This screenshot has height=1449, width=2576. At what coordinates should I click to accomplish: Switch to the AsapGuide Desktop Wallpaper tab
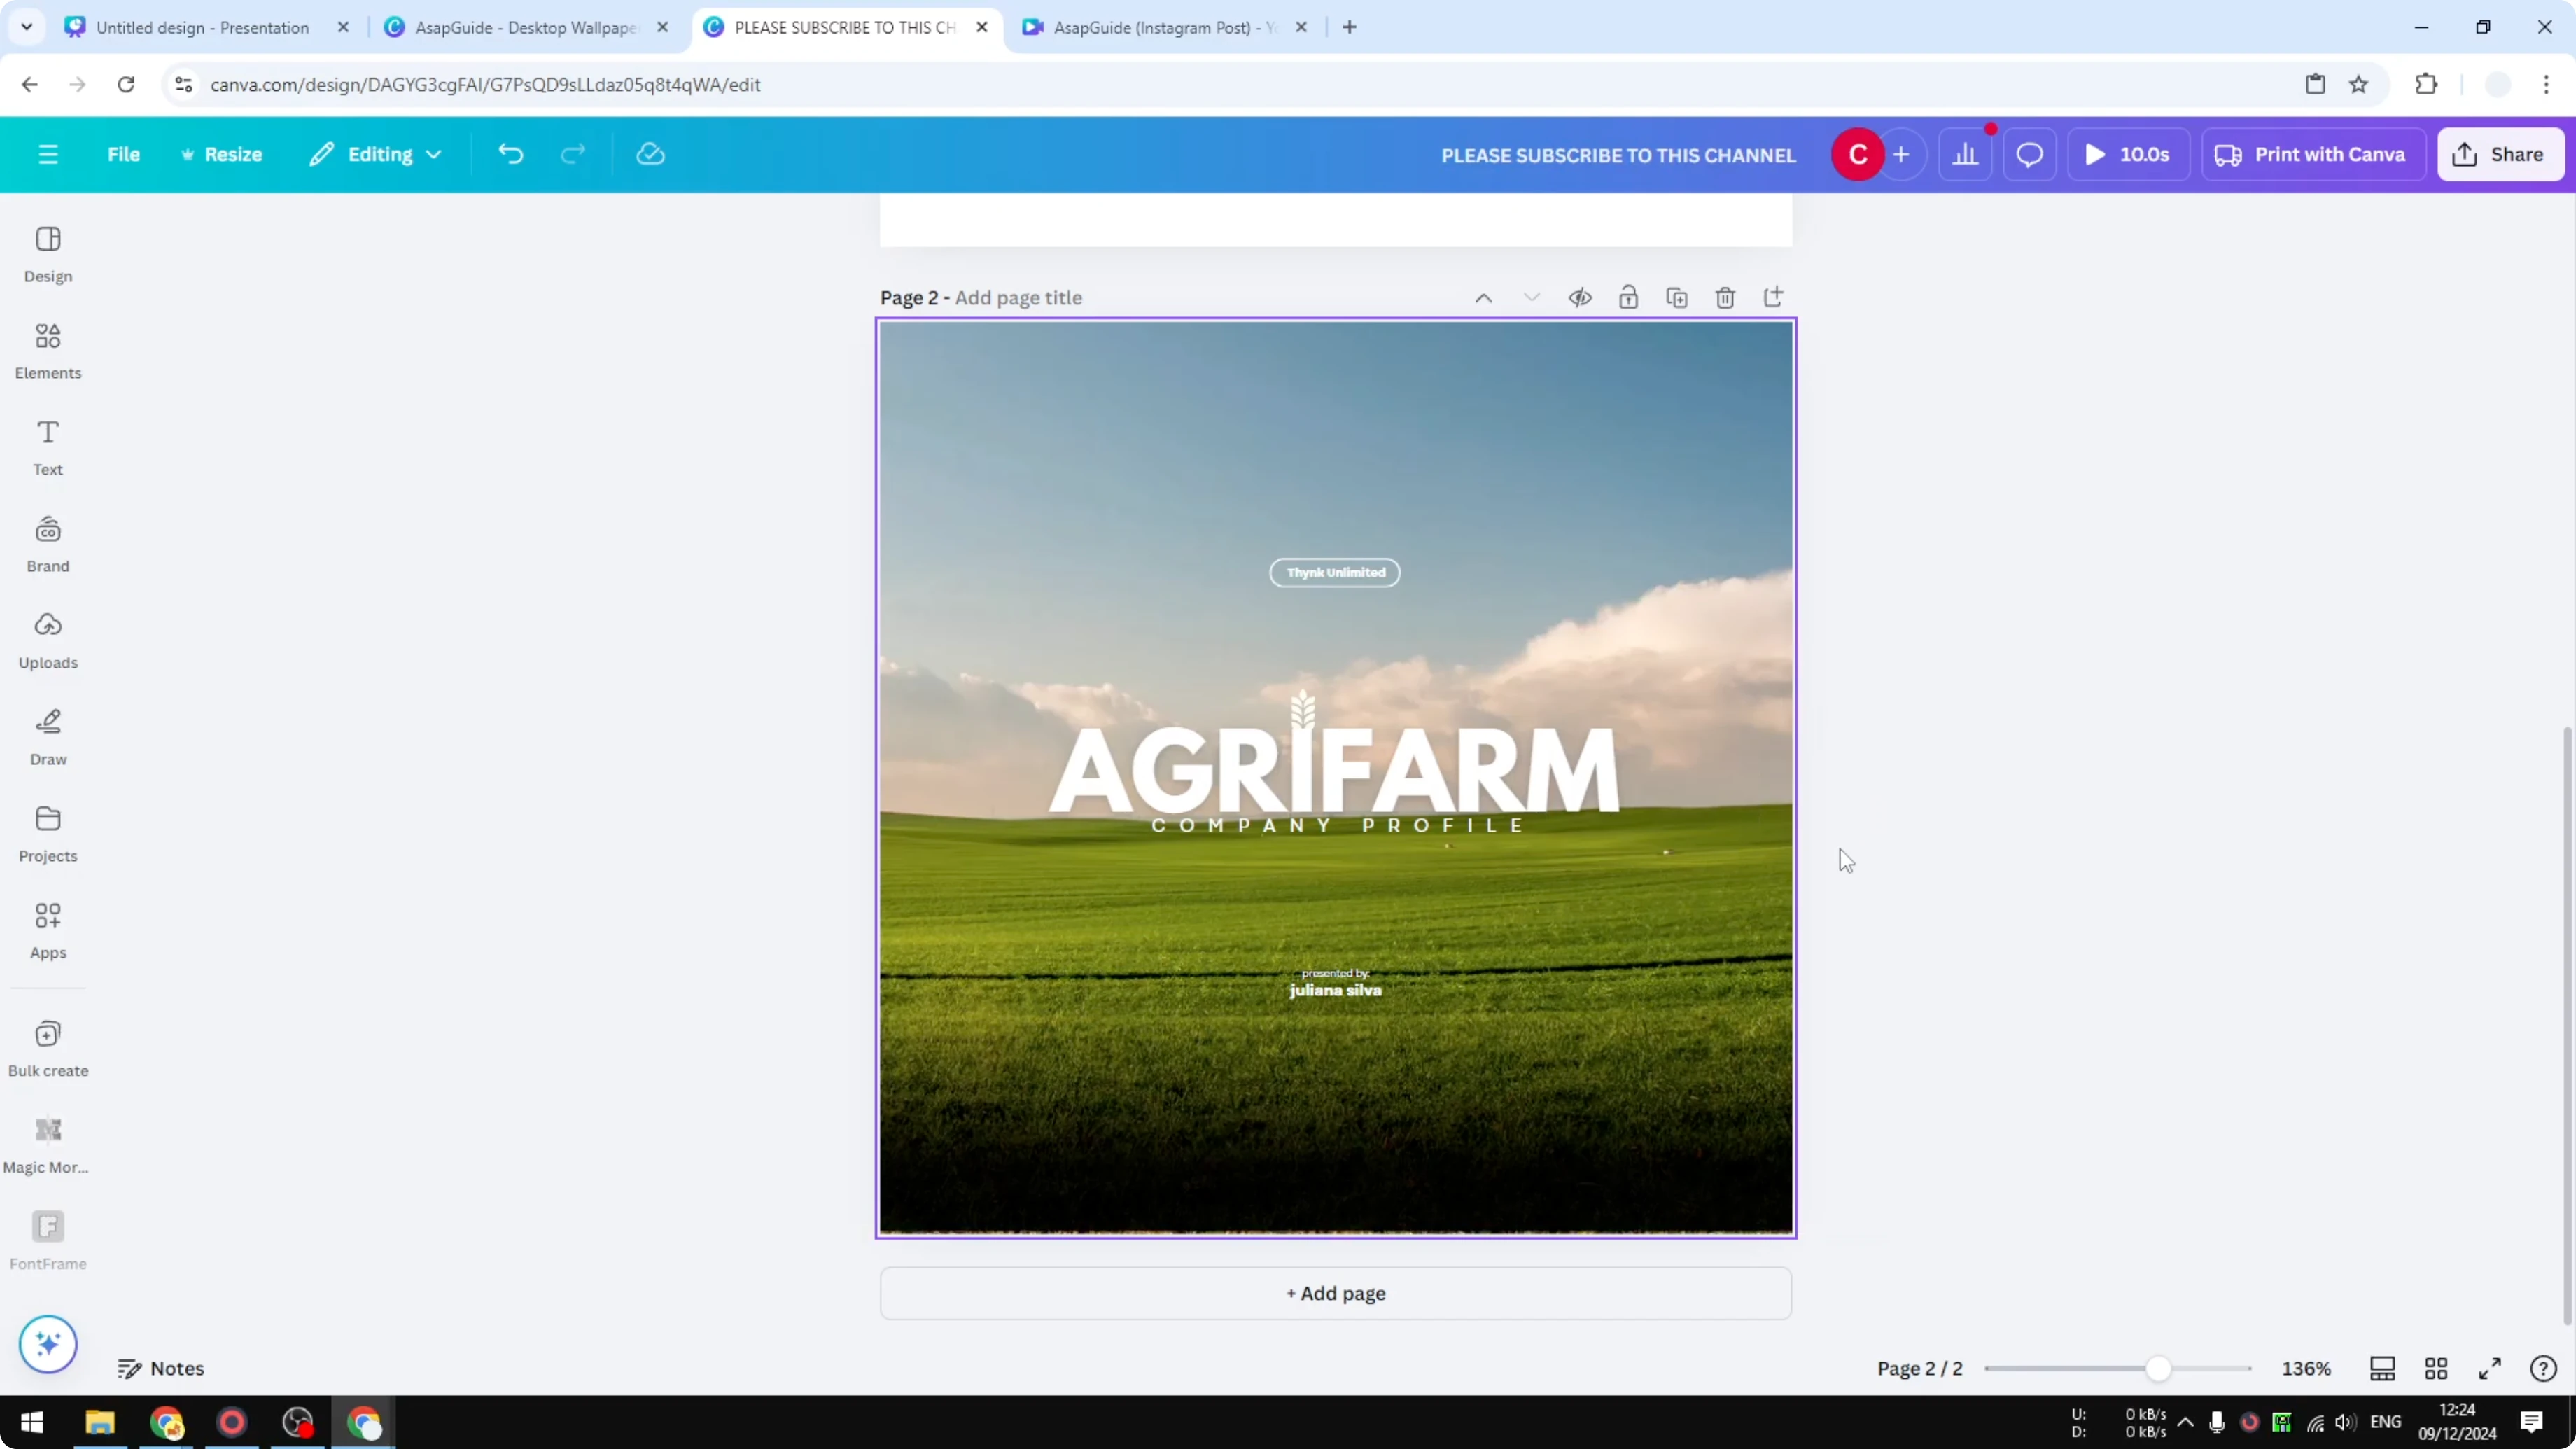coord(520,27)
